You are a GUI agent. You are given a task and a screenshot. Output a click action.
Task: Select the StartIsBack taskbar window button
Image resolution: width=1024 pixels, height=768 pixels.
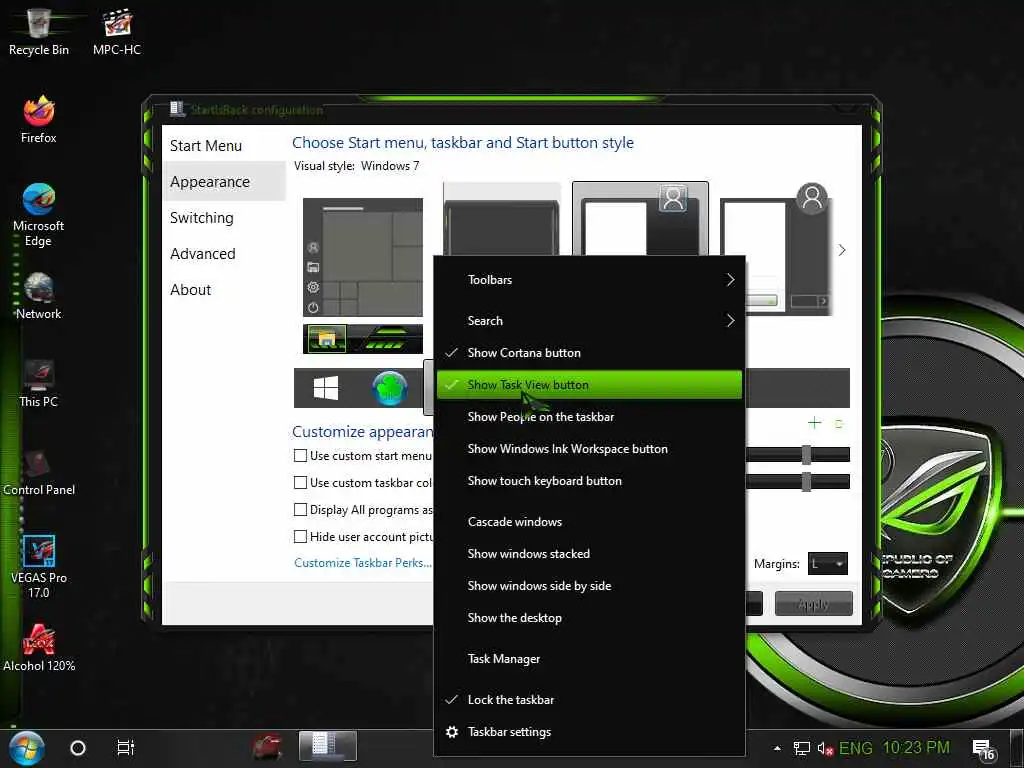(328, 746)
